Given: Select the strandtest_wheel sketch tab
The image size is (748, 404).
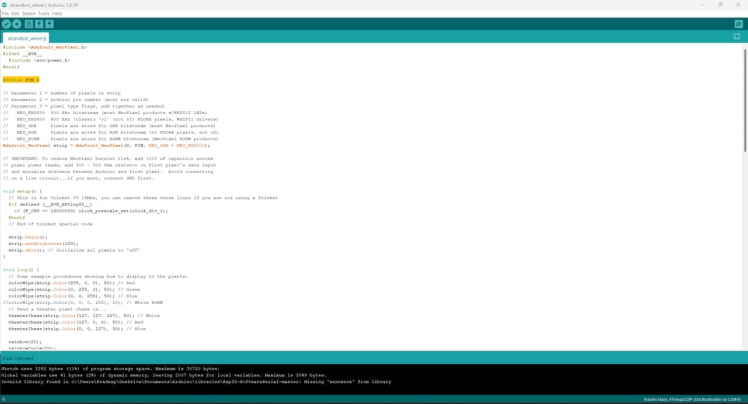Looking at the screenshot, I should [x=26, y=38].
